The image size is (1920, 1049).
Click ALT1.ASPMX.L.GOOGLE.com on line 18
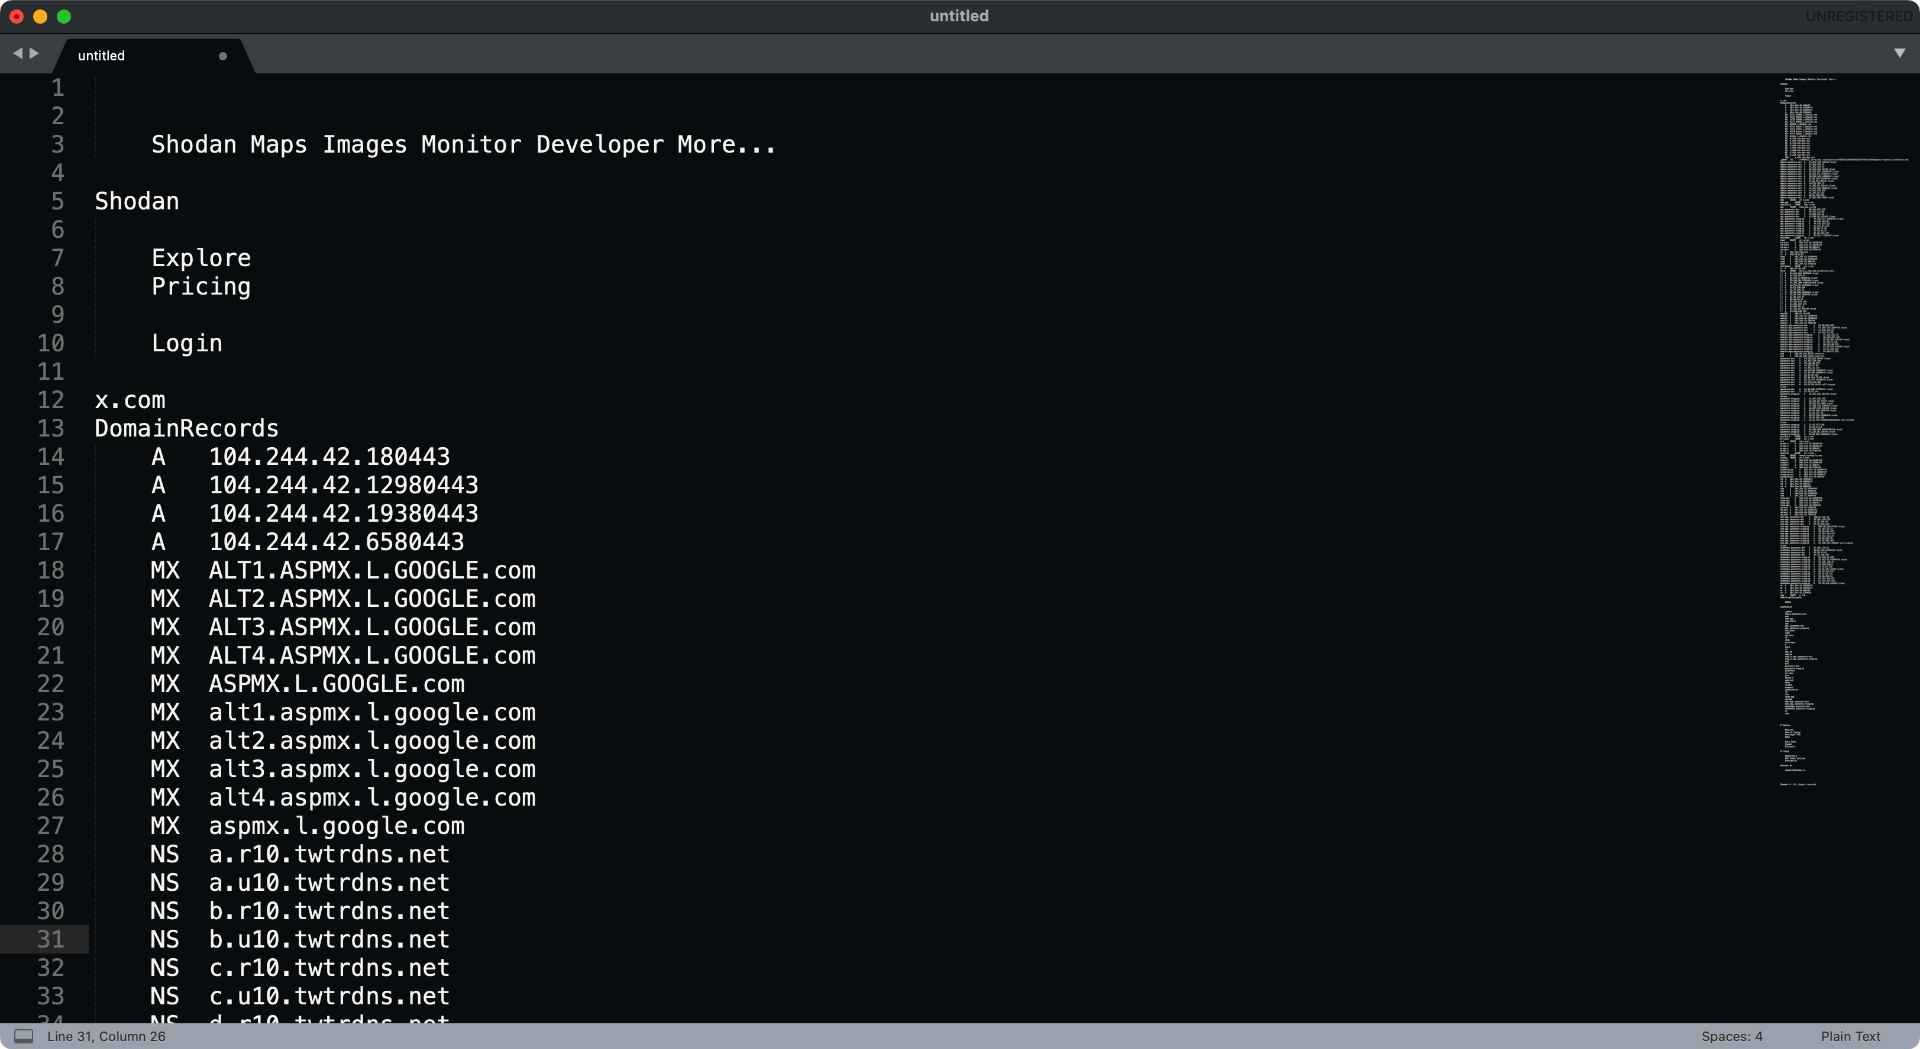click(372, 571)
